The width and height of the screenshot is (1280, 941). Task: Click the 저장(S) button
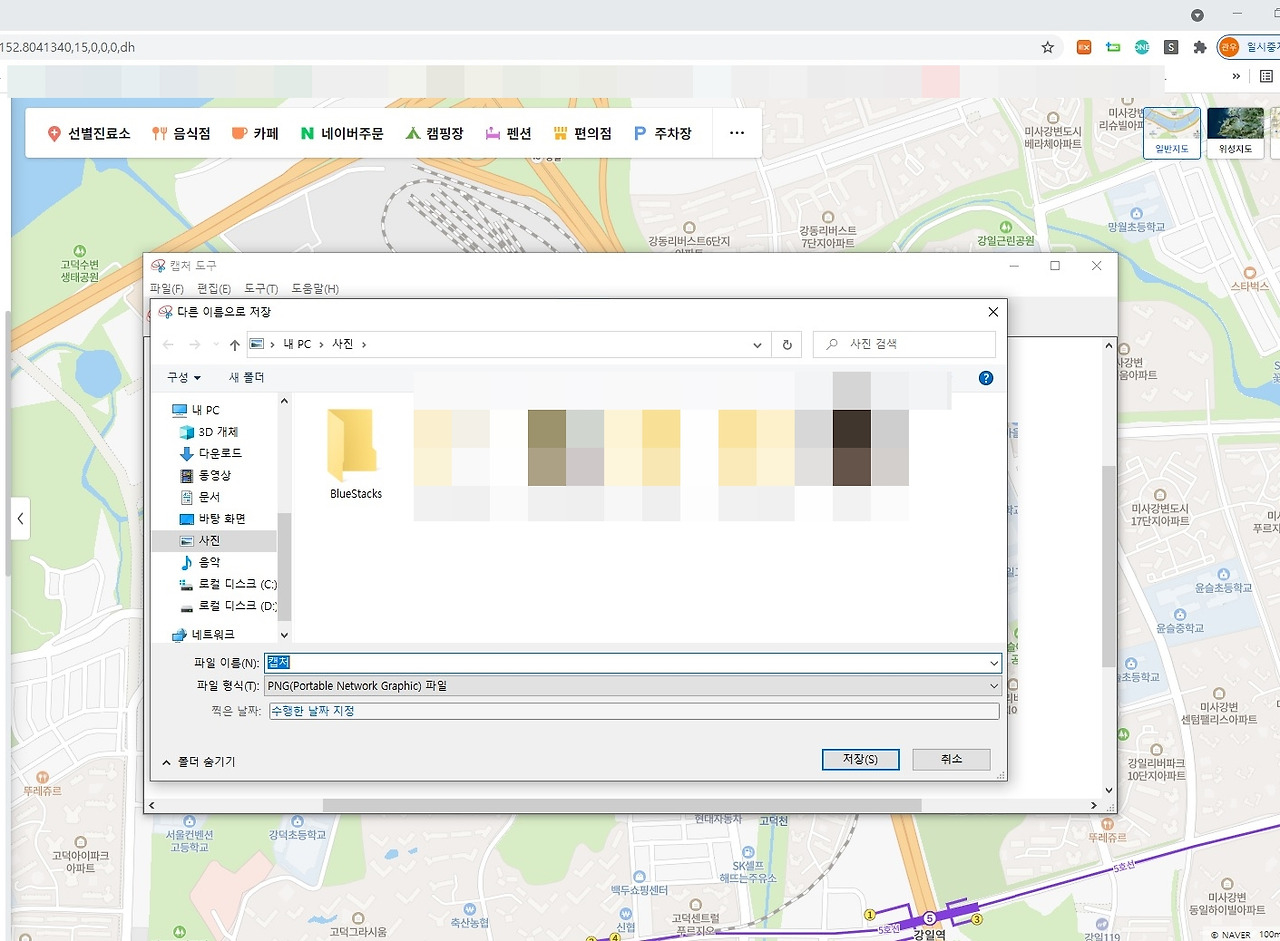click(x=860, y=759)
